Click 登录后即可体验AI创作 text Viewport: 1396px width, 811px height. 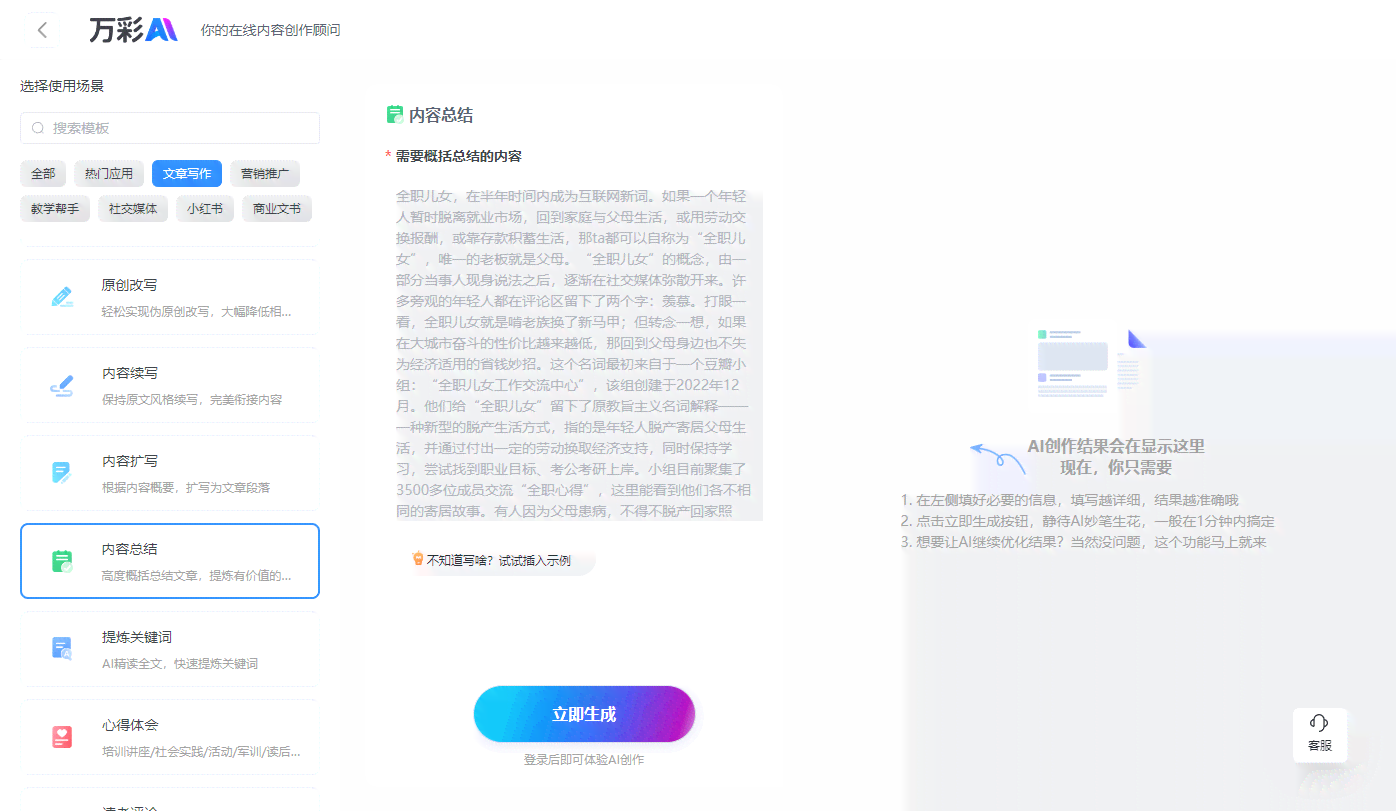click(x=584, y=759)
